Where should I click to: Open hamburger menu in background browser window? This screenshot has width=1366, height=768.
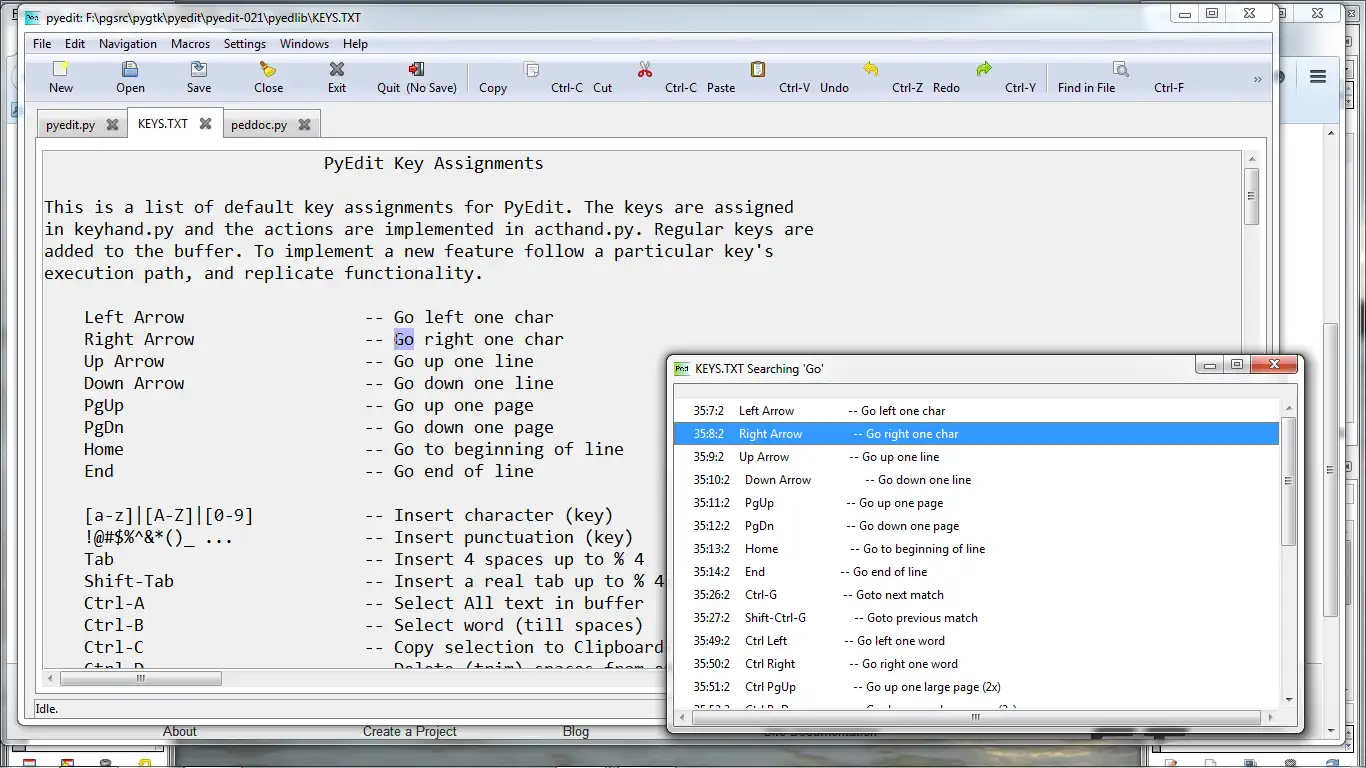(1318, 76)
